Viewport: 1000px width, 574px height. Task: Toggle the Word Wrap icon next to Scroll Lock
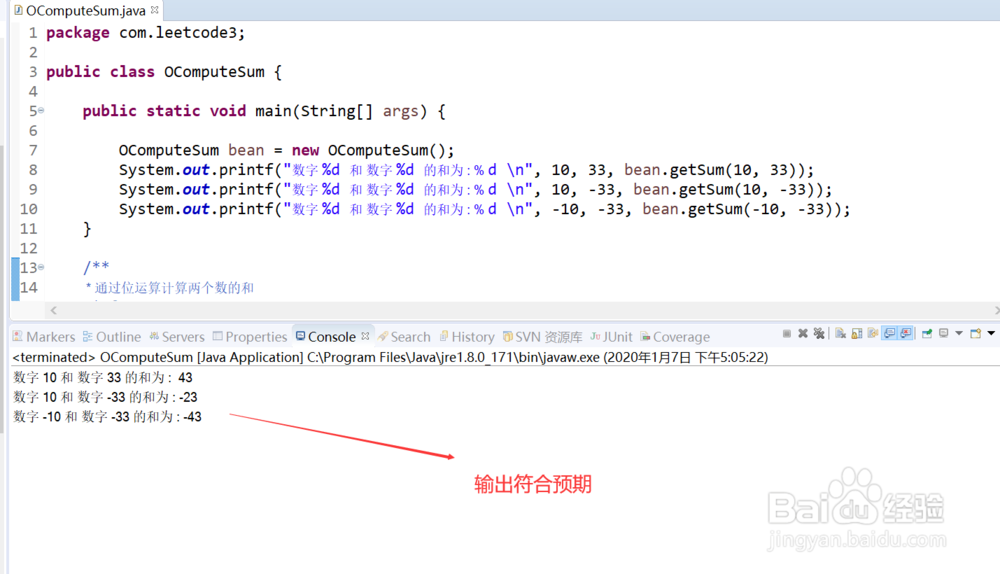click(873, 334)
